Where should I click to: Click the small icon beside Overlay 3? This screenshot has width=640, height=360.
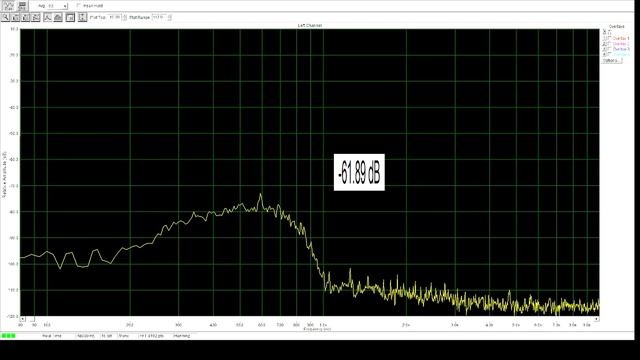point(604,49)
